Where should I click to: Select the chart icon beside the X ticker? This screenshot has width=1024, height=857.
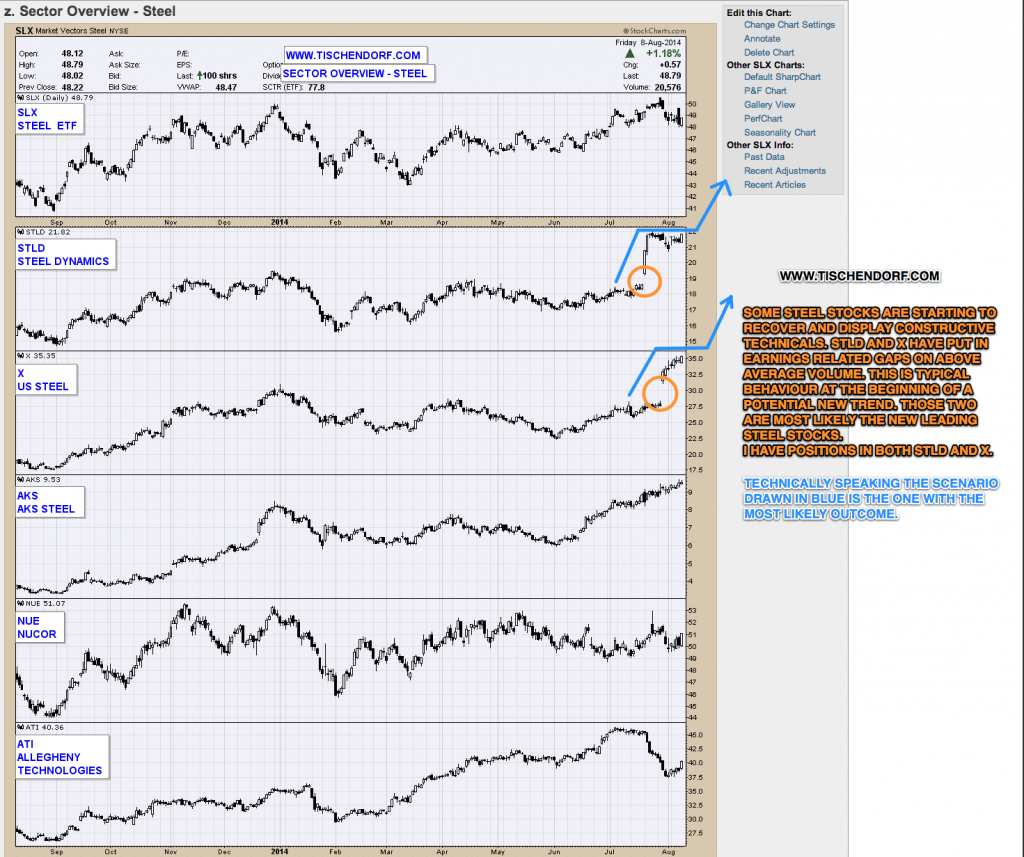(21, 355)
